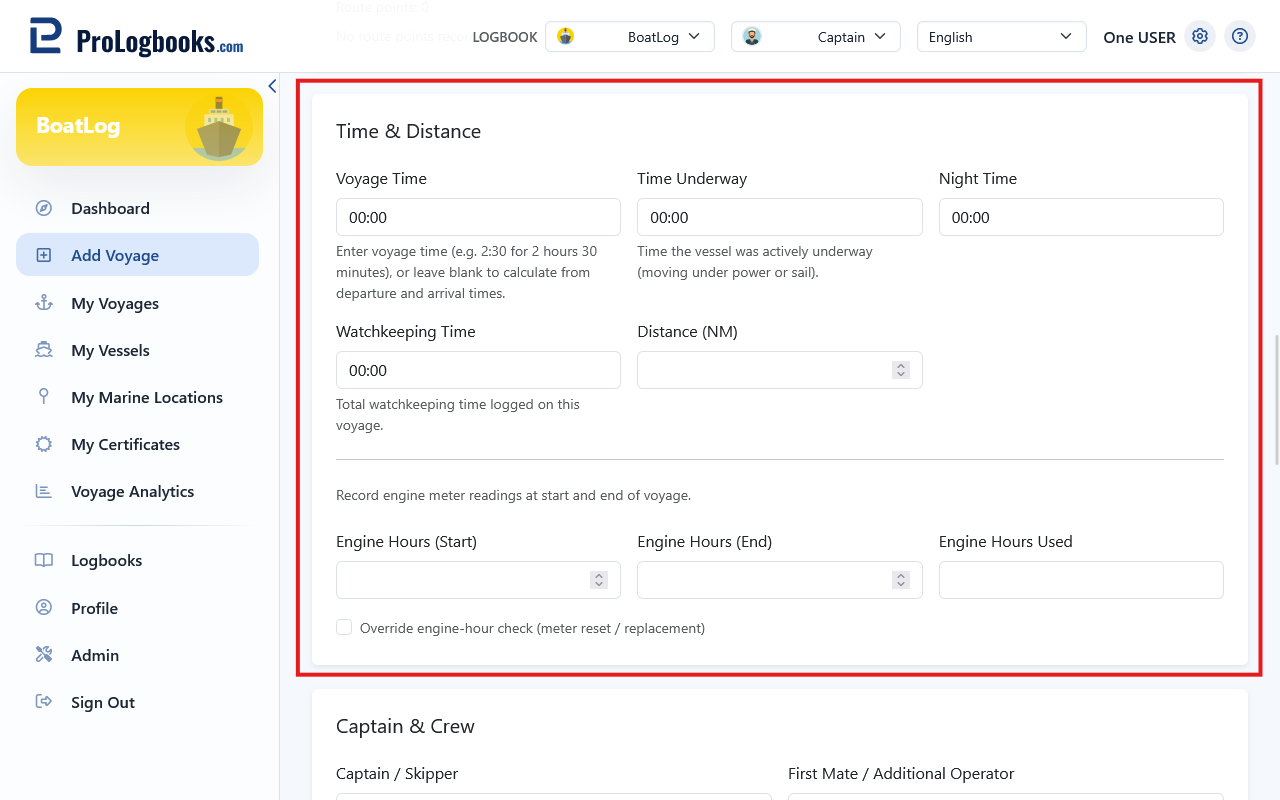1280x800 pixels.
Task: Open Voyage Analytics page
Action: (x=137, y=491)
